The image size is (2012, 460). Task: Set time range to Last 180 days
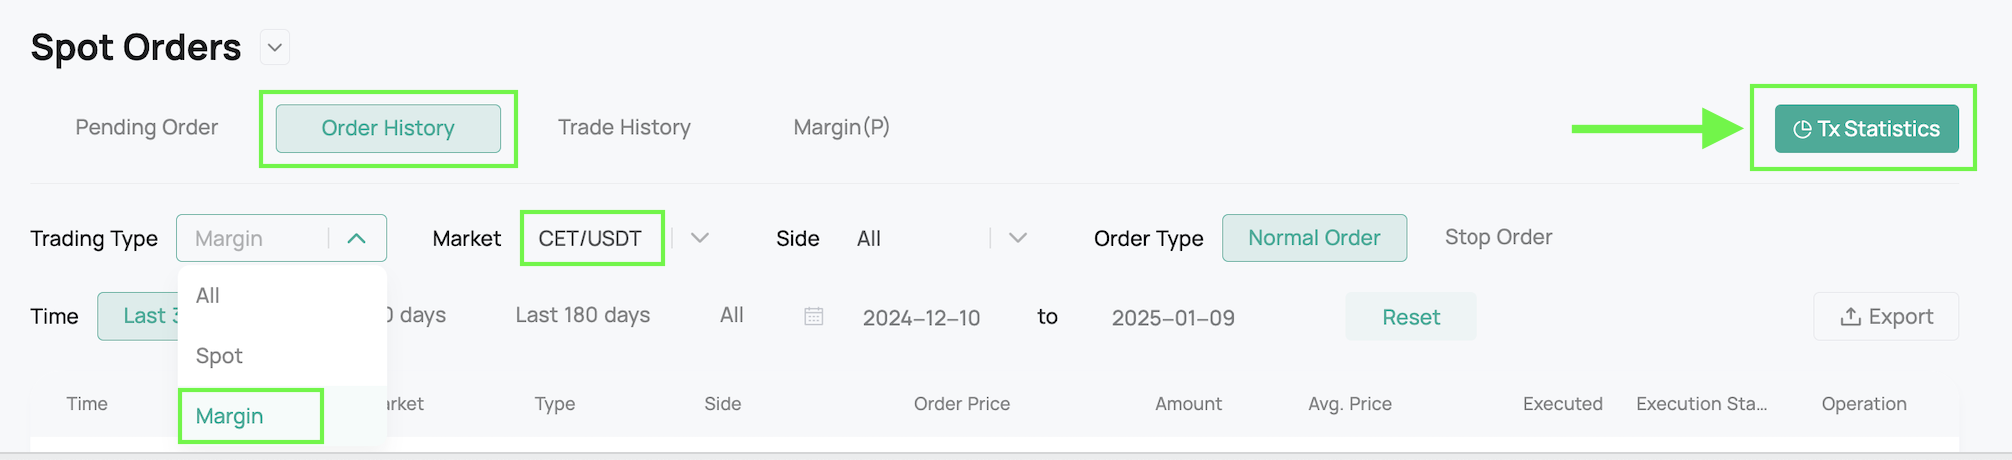583,316
